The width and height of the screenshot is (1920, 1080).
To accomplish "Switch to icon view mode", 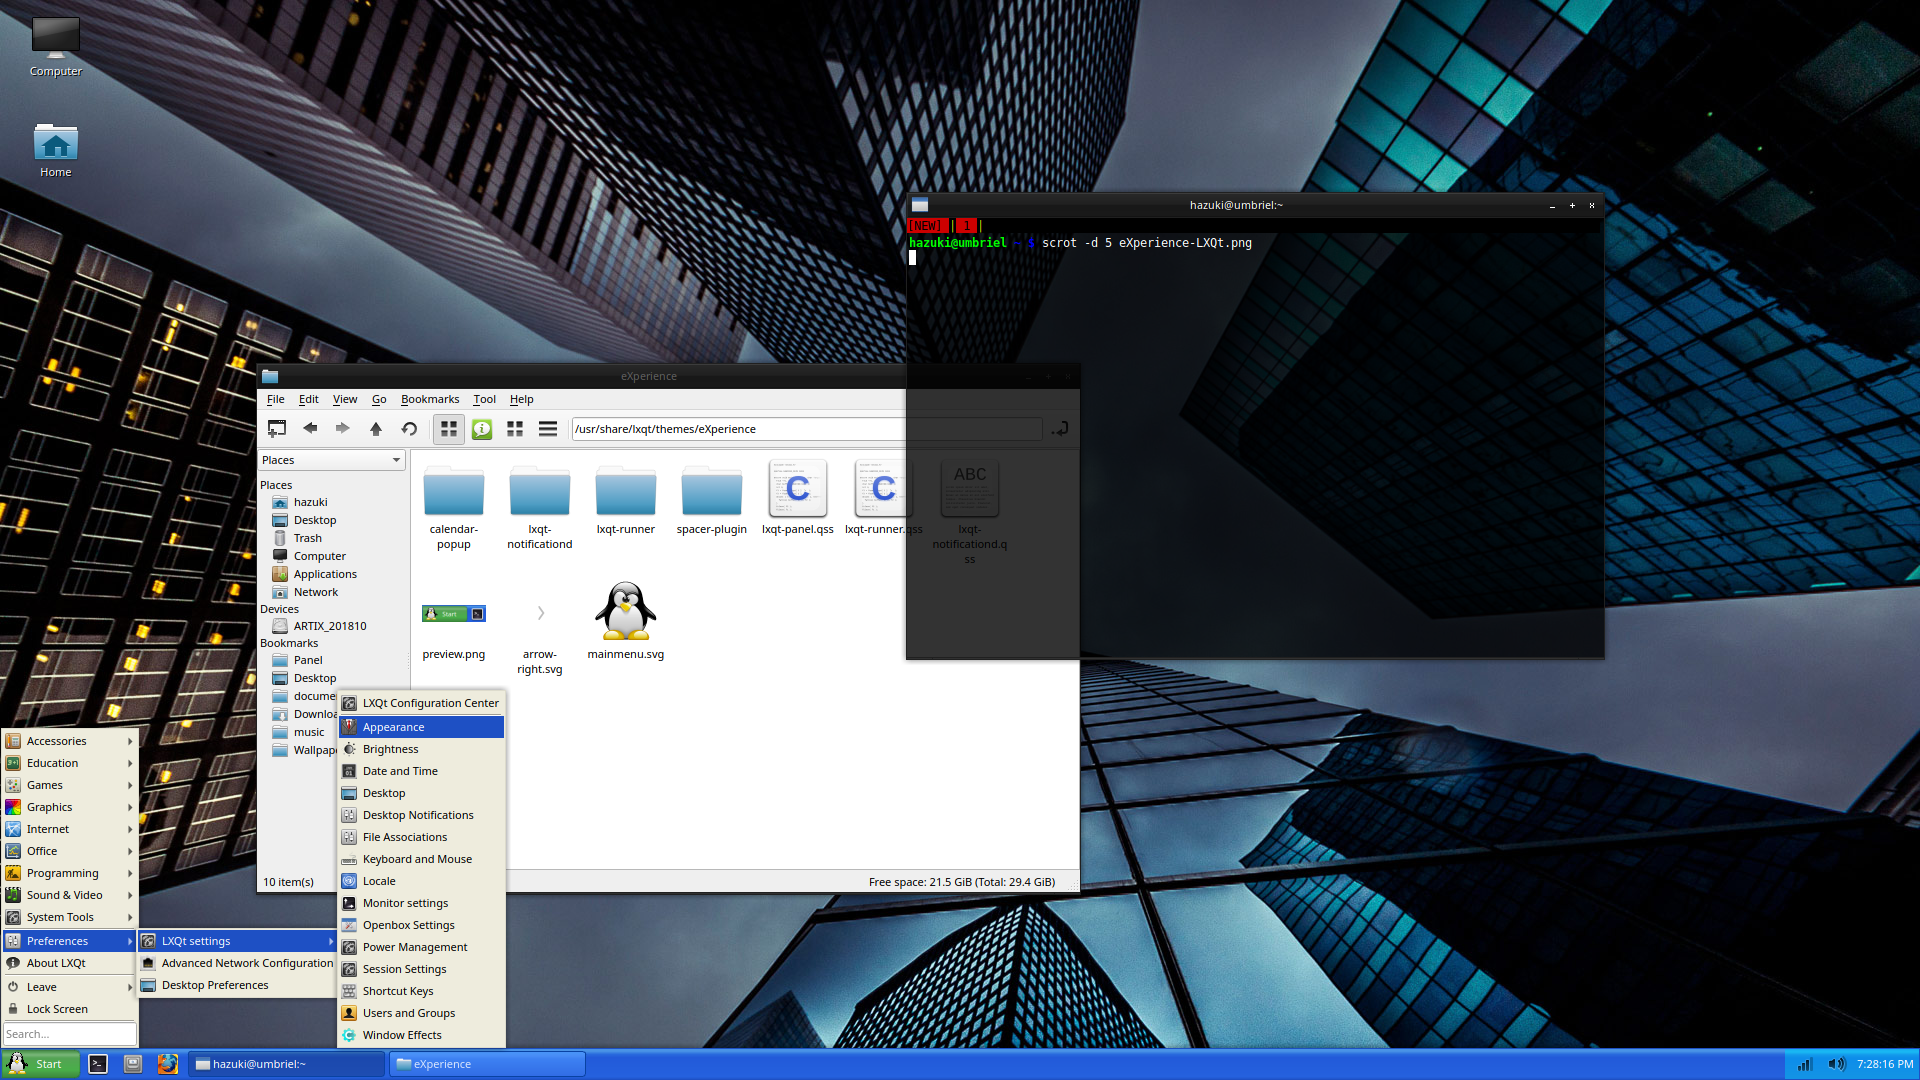I will tap(449, 428).
